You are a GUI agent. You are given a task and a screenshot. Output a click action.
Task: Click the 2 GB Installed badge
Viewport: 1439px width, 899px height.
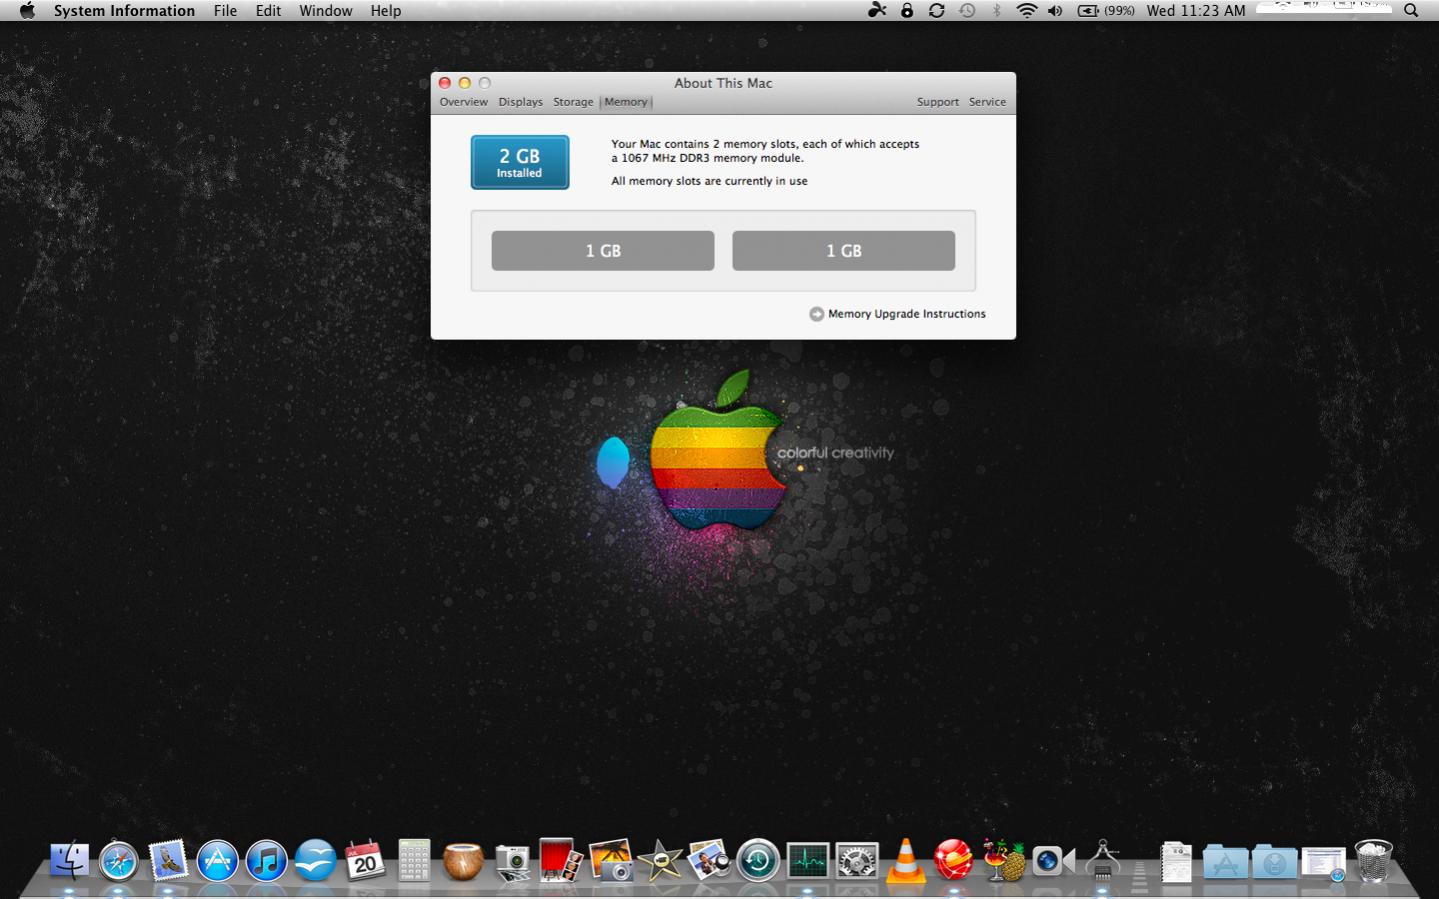(520, 162)
